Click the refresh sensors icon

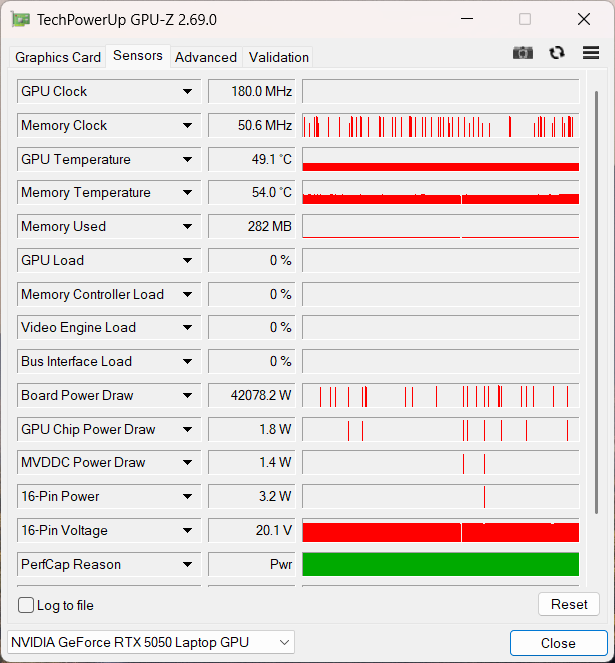[x=557, y=53]
